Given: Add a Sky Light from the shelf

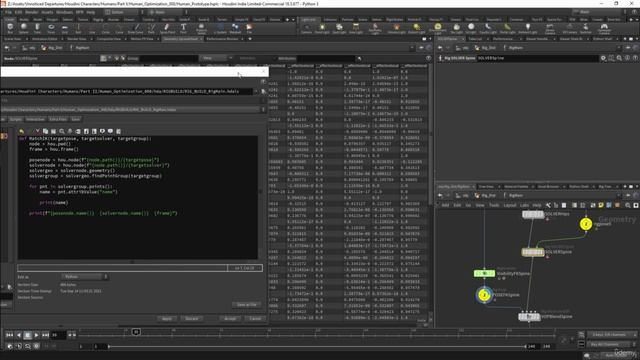Looking at the screenshot, I should (x=456, y=28).
